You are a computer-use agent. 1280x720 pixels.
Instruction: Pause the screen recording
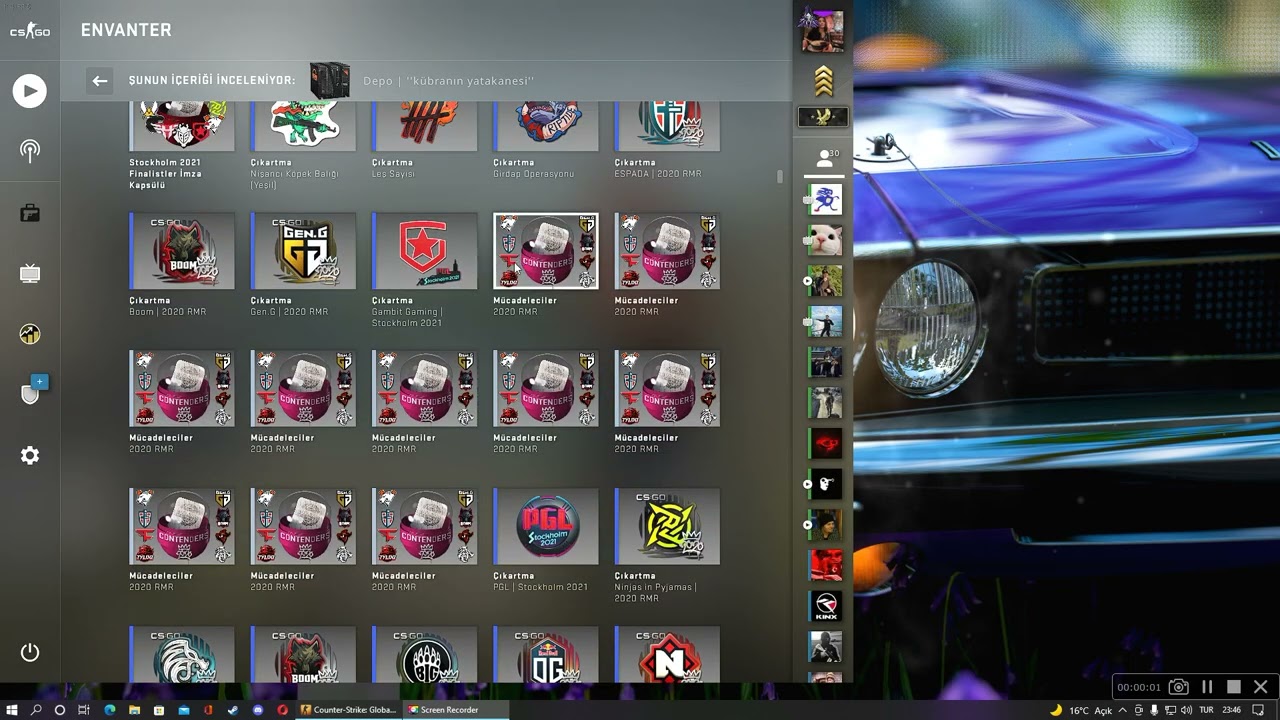coord(1207,687)
